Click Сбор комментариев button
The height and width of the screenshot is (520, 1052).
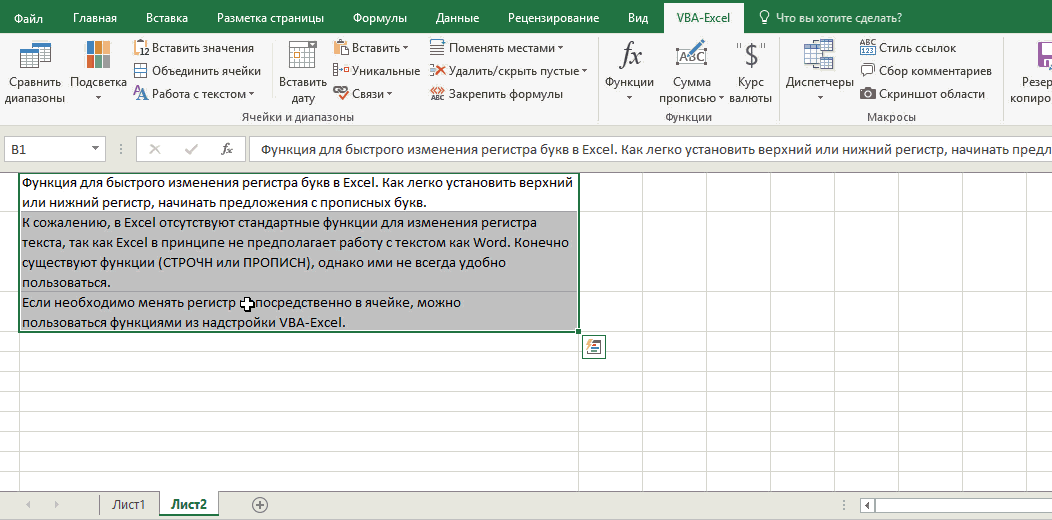[x=925, y=70]
